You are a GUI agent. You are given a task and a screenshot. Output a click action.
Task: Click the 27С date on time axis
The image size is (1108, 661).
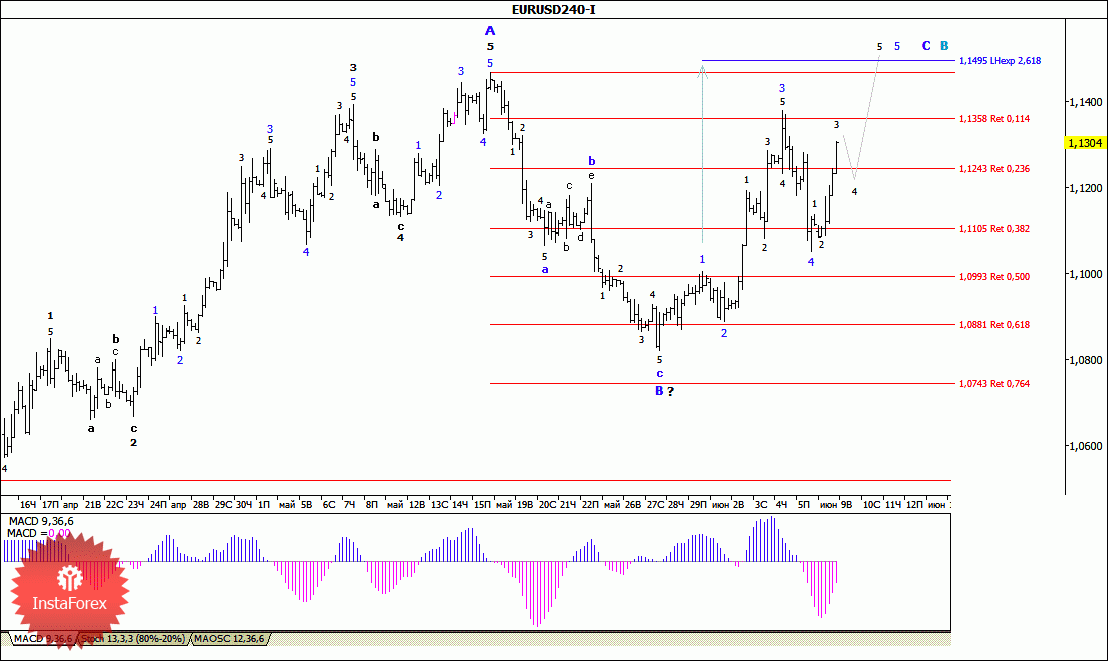pos(655,505)
